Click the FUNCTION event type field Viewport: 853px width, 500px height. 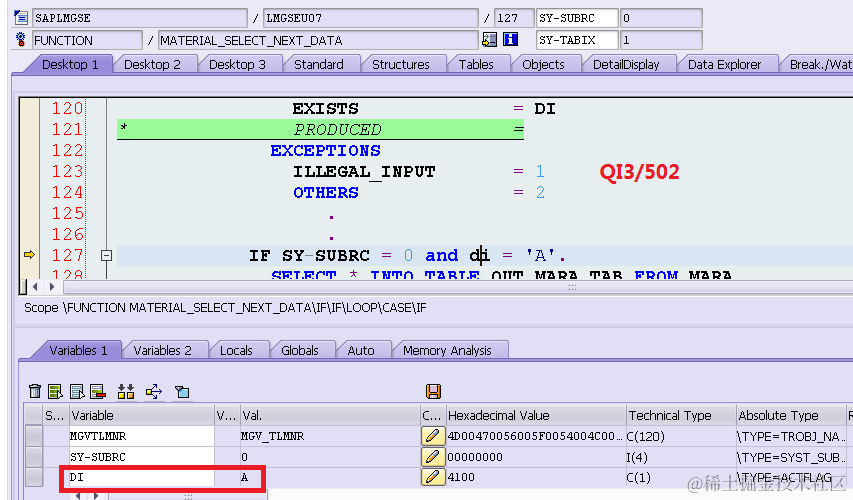click(x=87, y=40)
